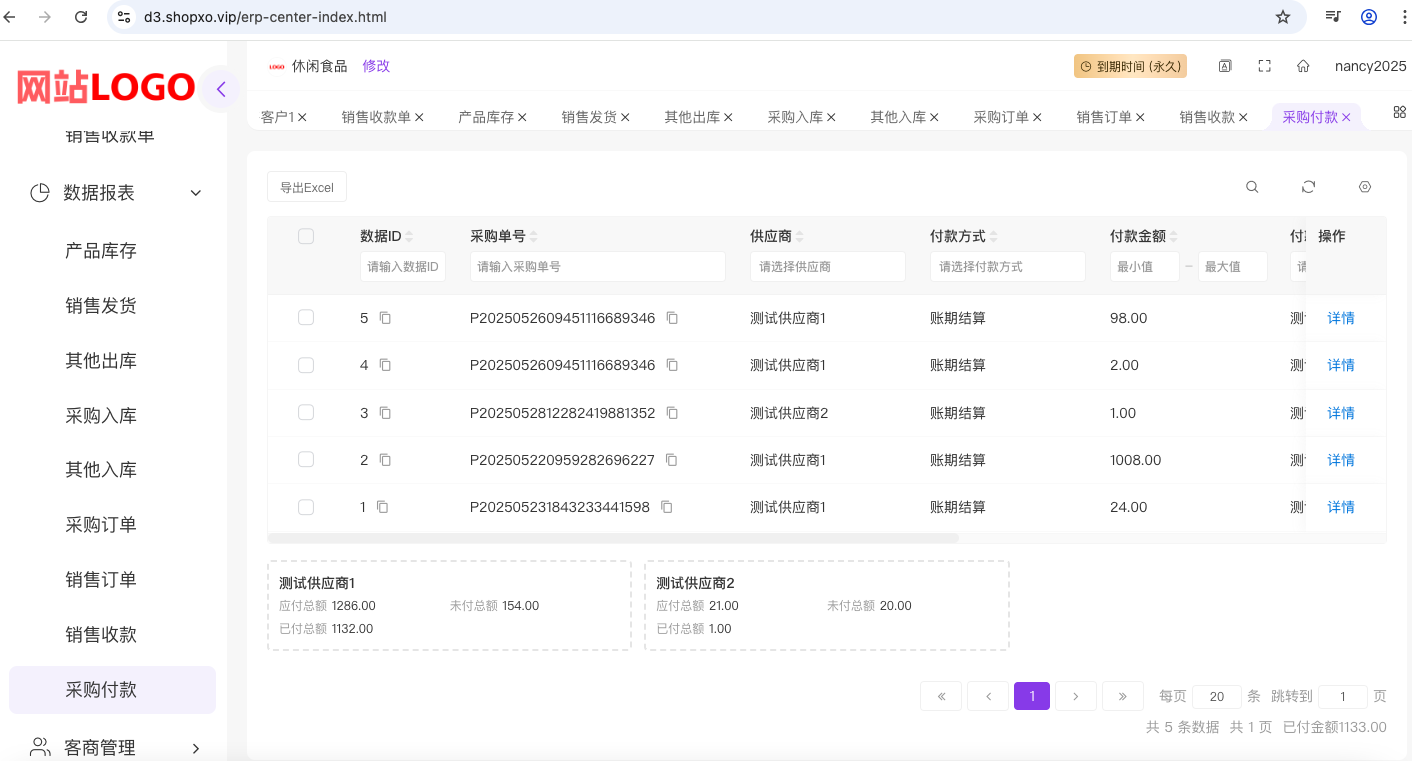Switch to the 采购订单 tab
The image size is (1412, 761).
[1001, 117]
